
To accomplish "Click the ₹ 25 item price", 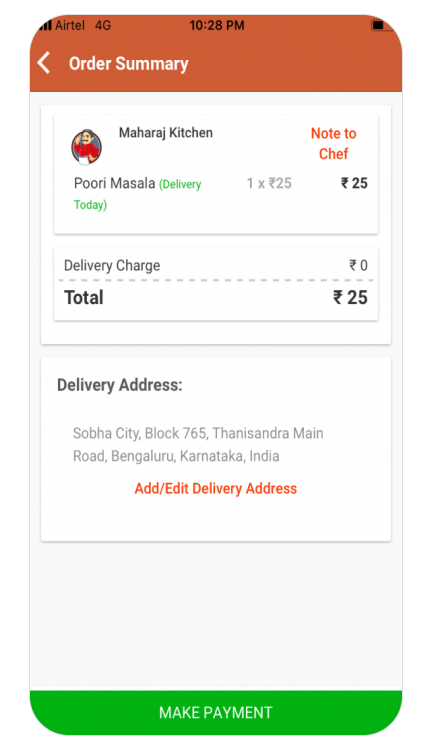I will 354,183.
